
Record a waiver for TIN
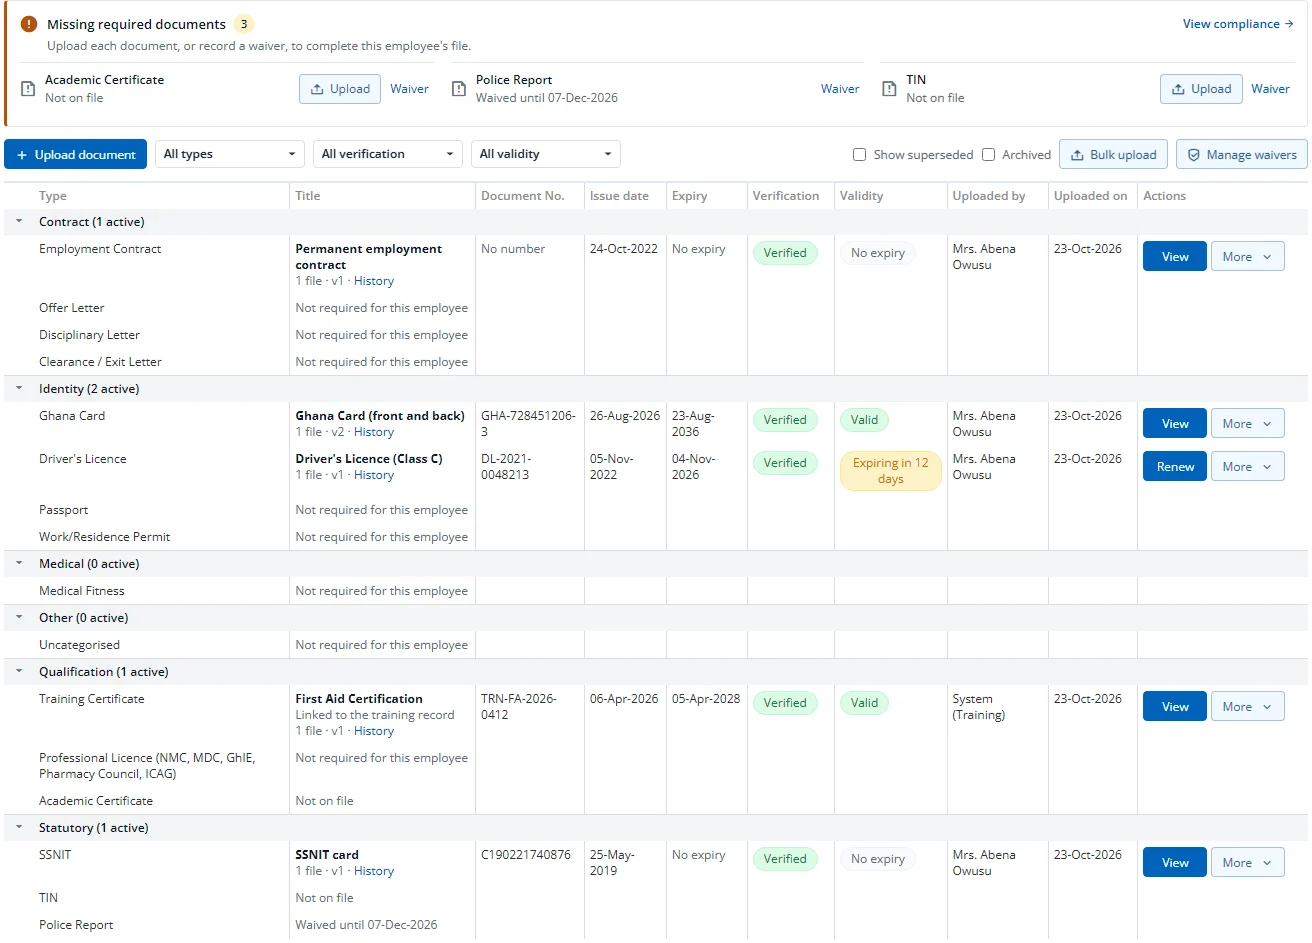(x=1270, y=89)
